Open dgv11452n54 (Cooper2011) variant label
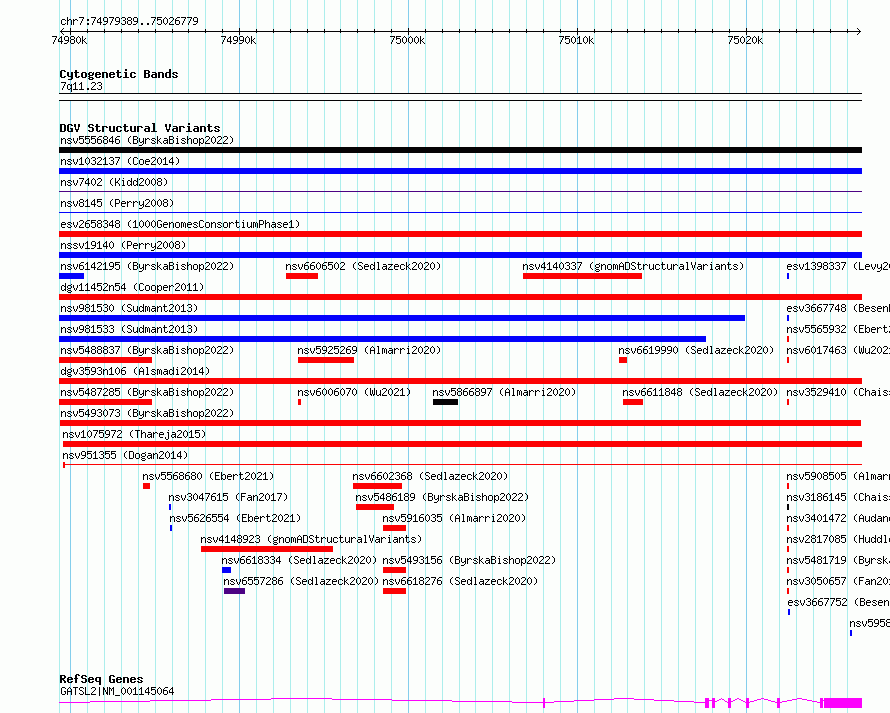Screen dimensions: 890x713 [x=132, y=287]
